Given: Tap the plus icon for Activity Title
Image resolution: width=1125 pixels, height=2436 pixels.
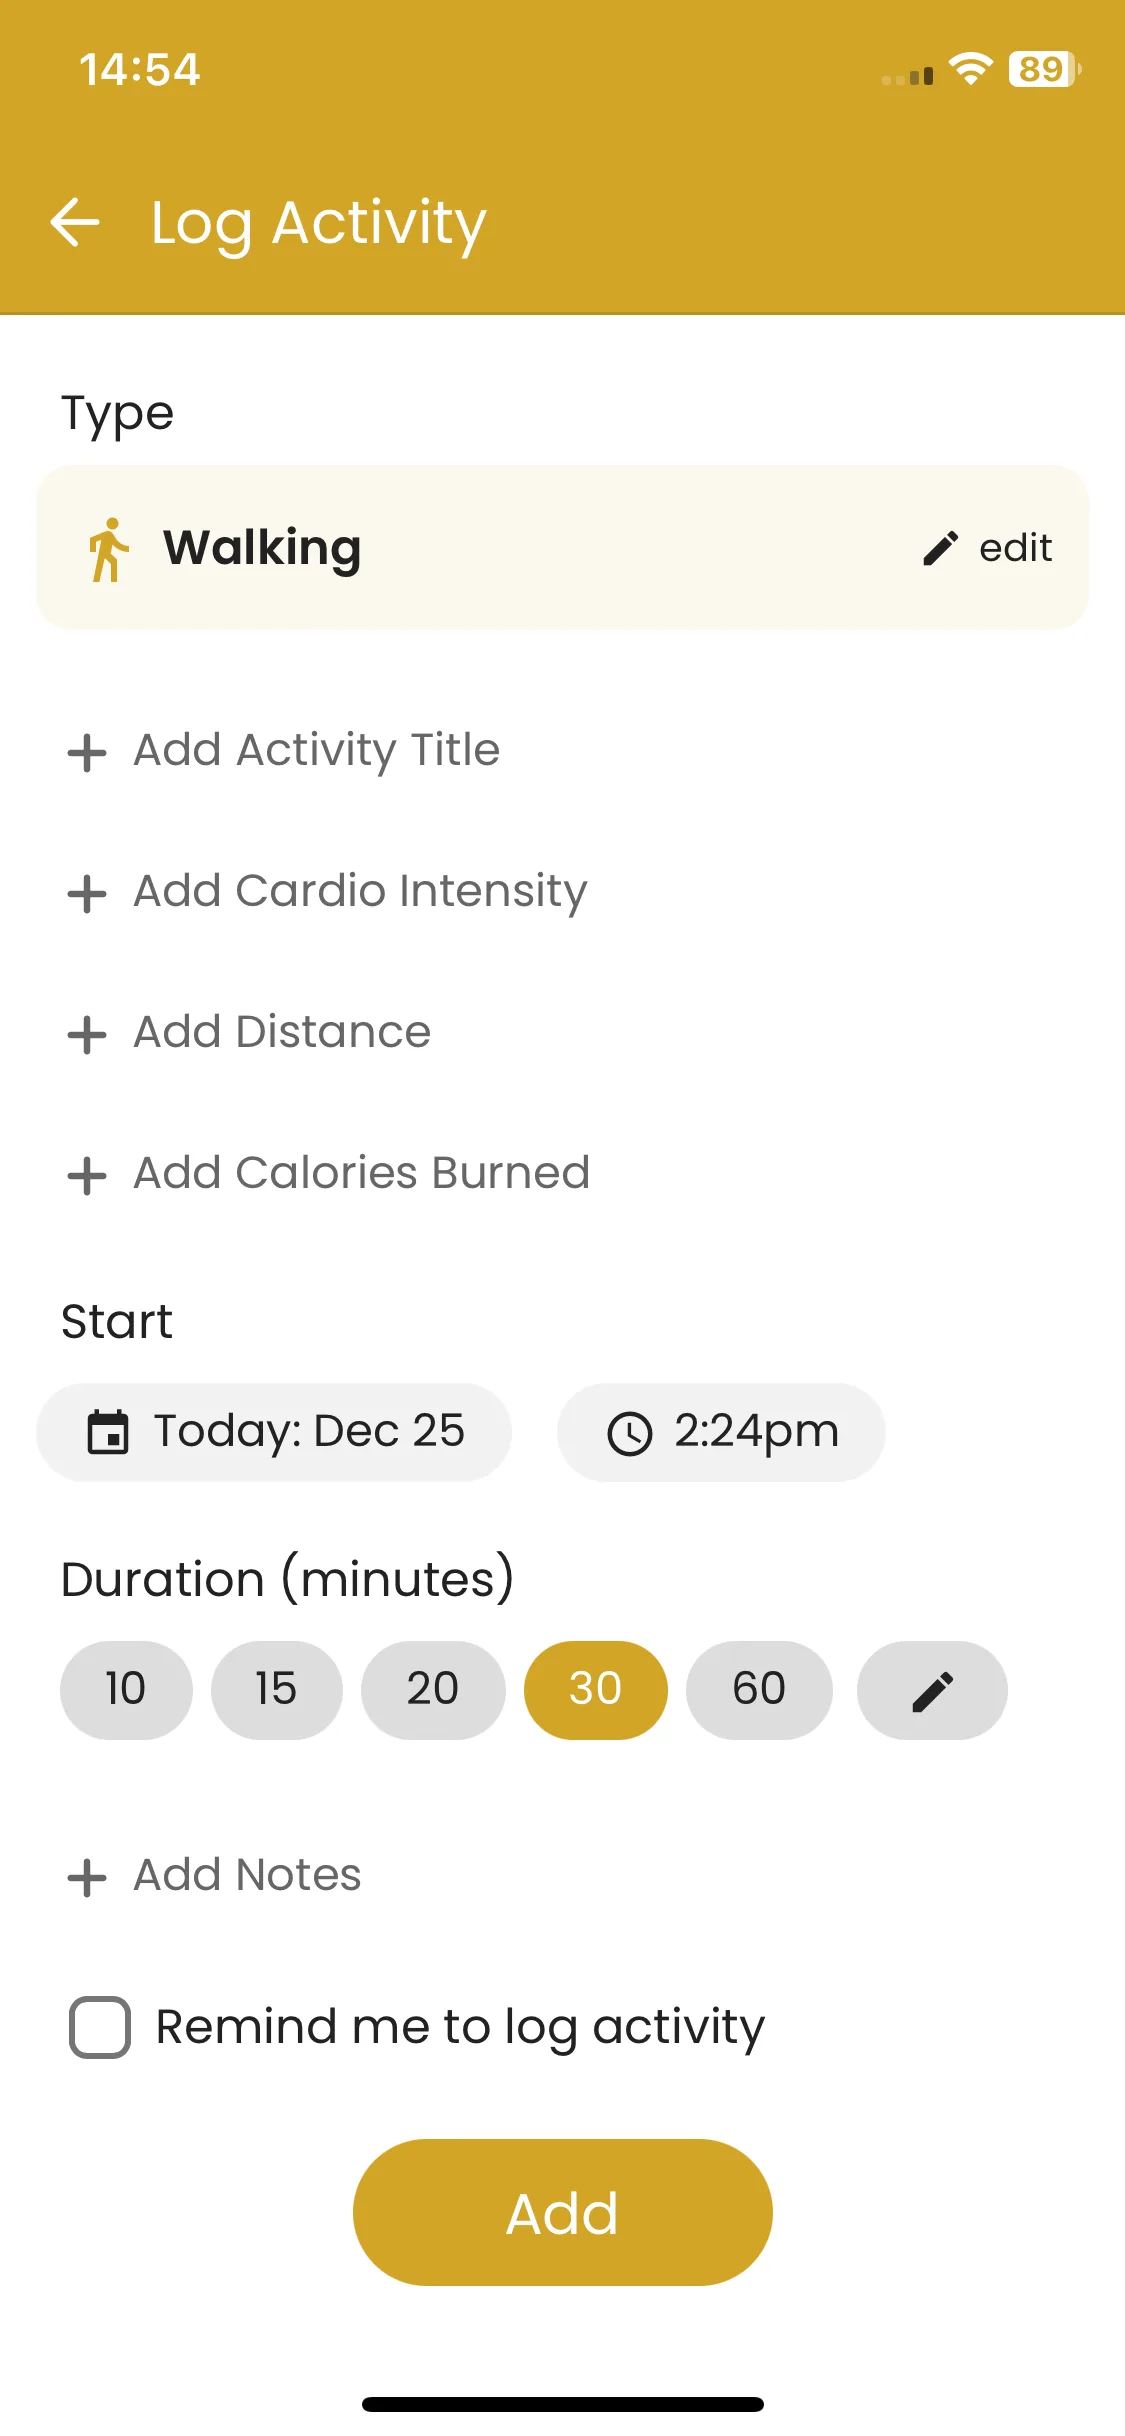Looking at the screenshot, I should pyautogui.click(x=87, y=752).
